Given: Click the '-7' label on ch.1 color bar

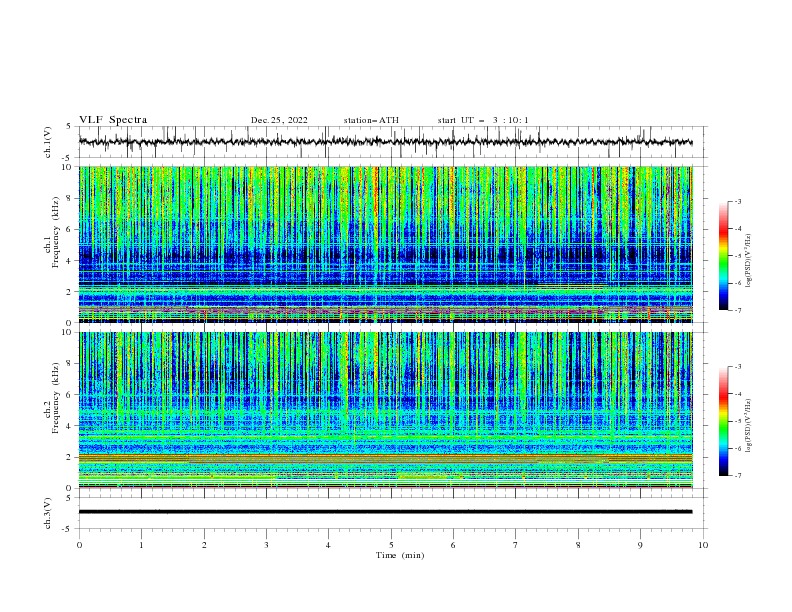Looking at the screenshot, I should [738, 310].
